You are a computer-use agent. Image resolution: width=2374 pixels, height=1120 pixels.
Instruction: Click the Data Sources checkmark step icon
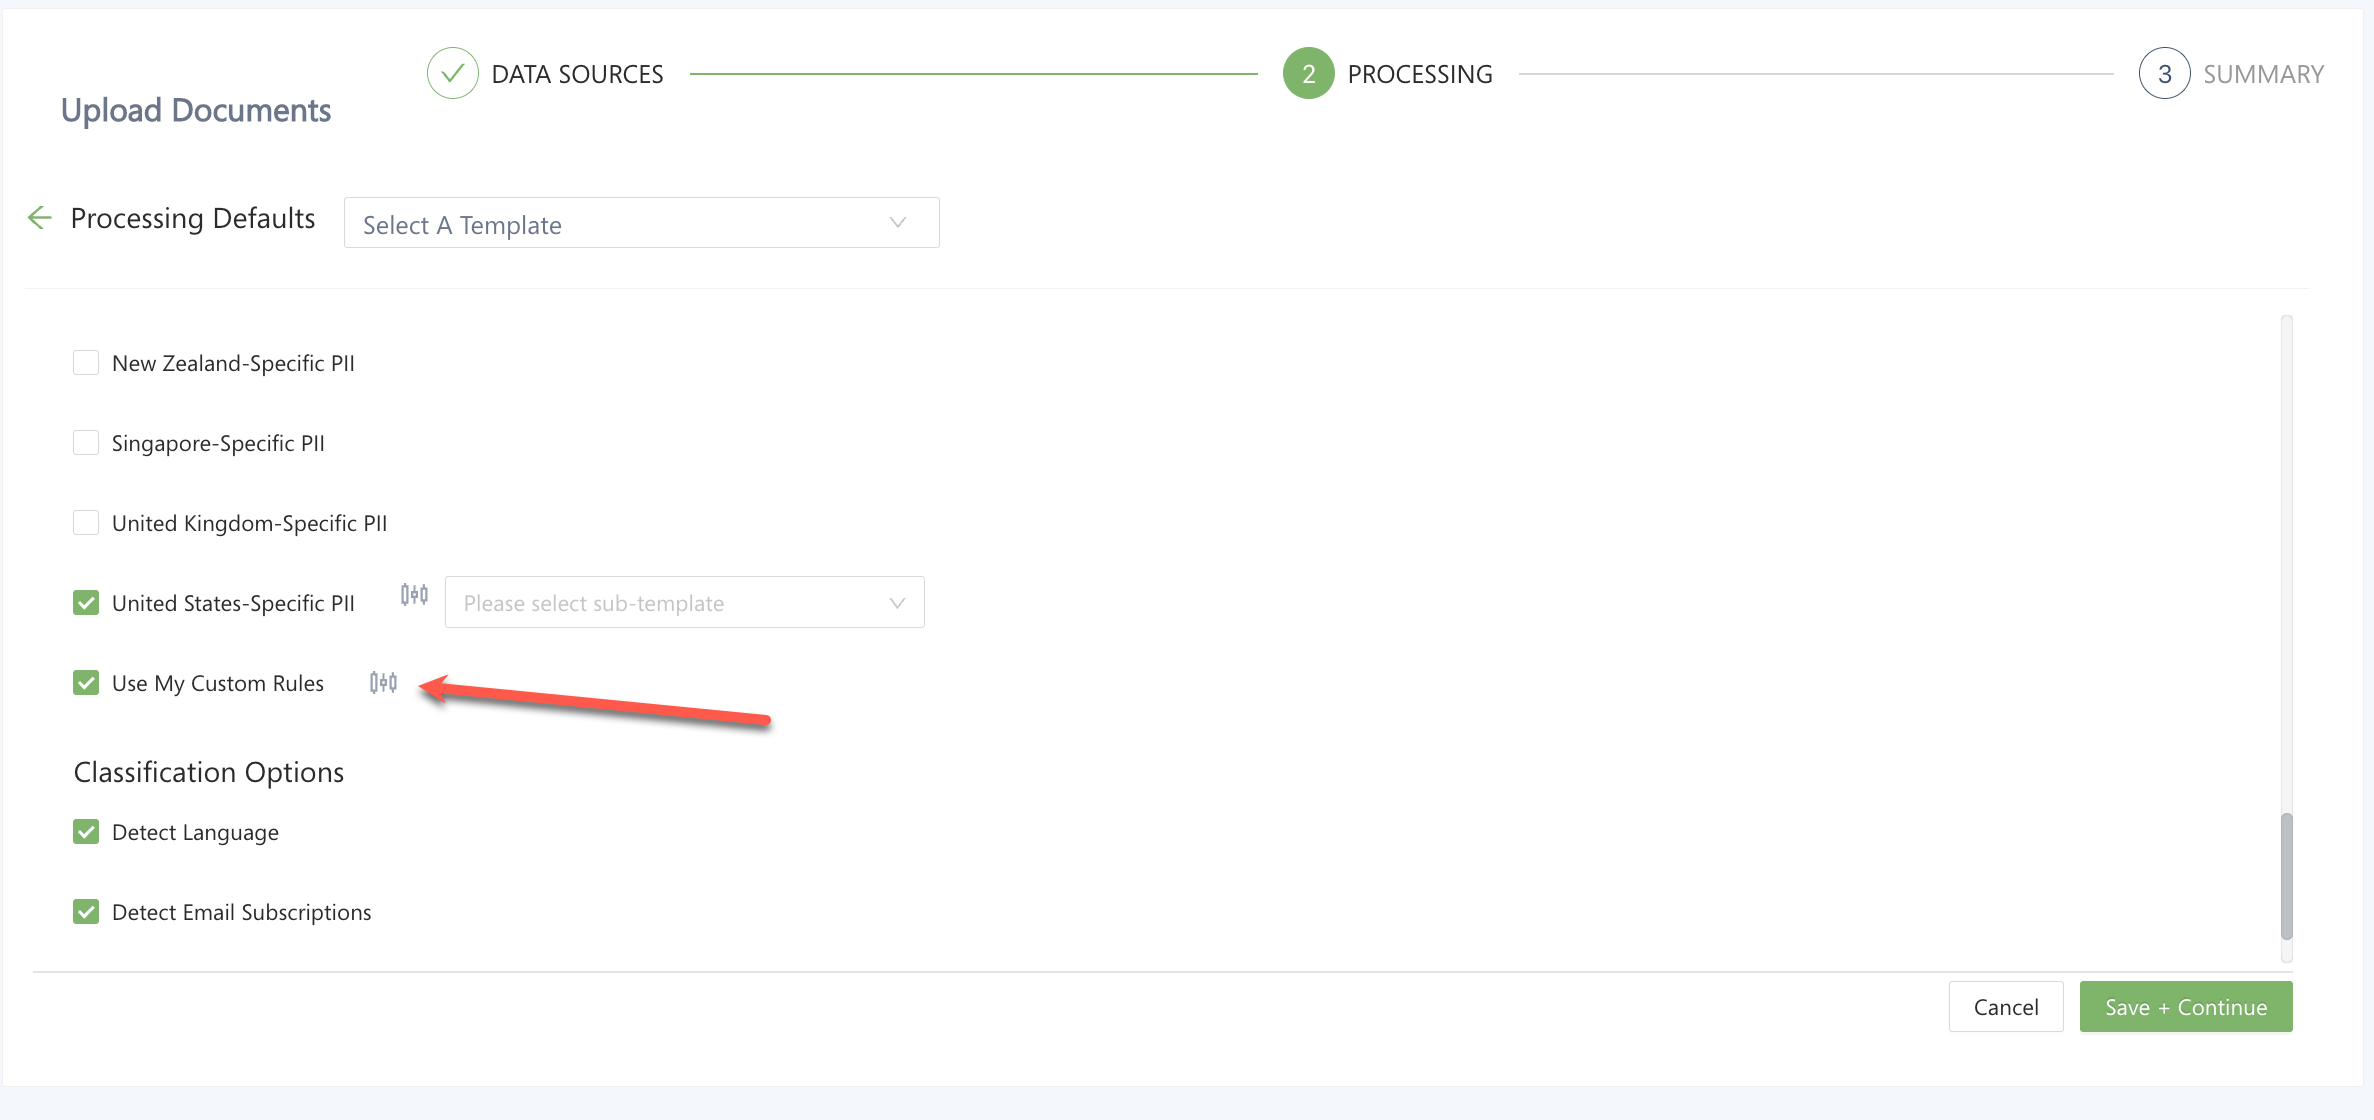453,74
